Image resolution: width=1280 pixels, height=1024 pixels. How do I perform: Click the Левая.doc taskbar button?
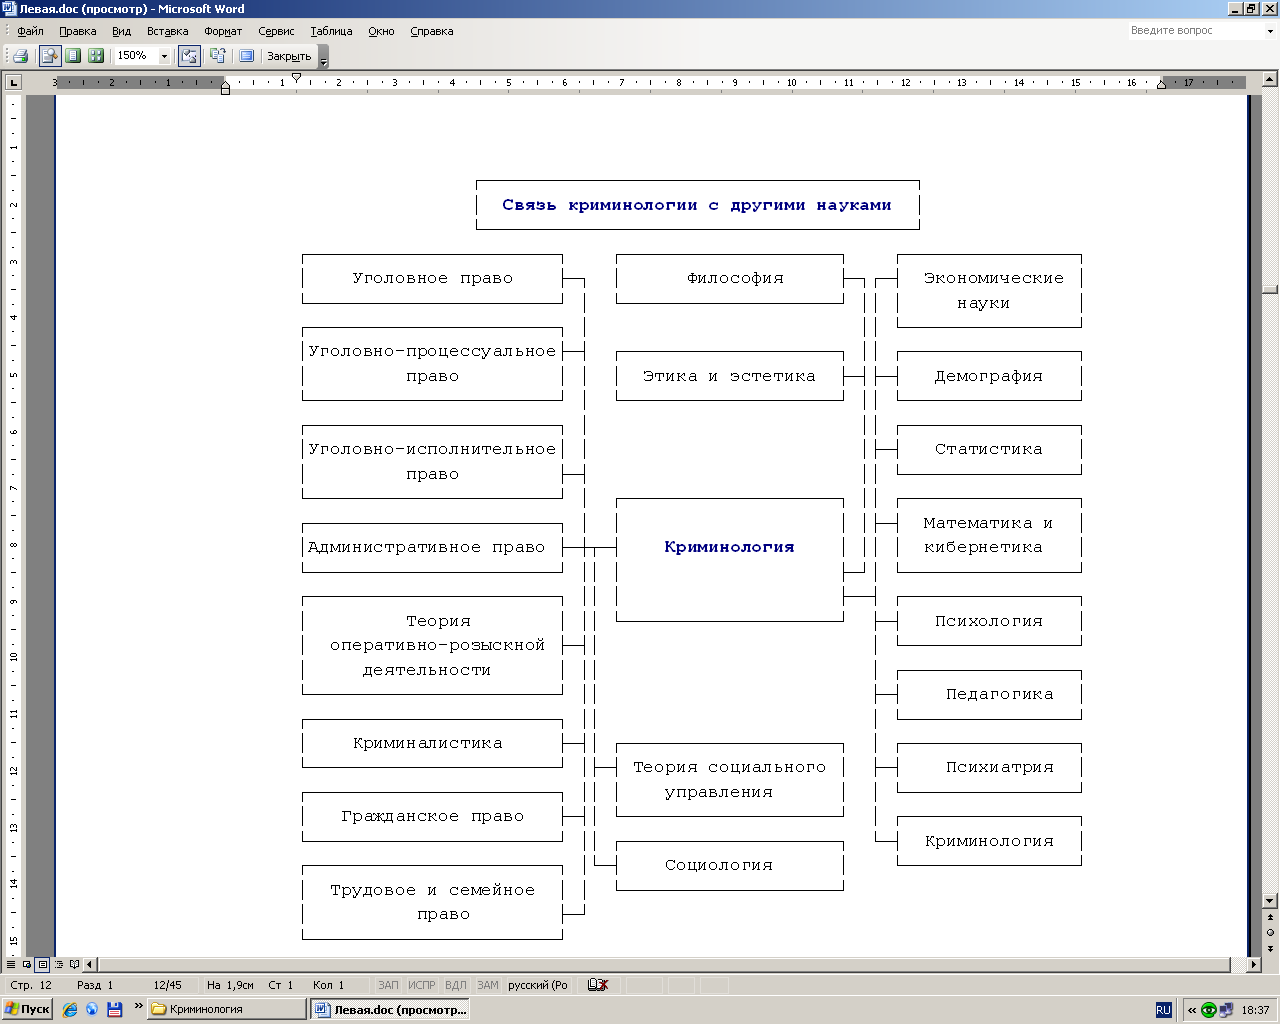(x=391, y=1010)
